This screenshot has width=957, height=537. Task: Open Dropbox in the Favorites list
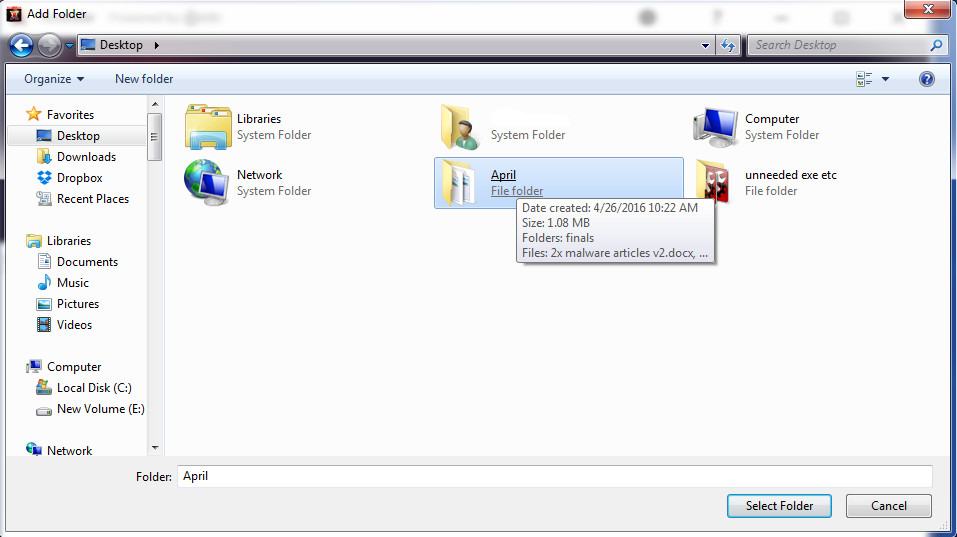coord(79,178)
